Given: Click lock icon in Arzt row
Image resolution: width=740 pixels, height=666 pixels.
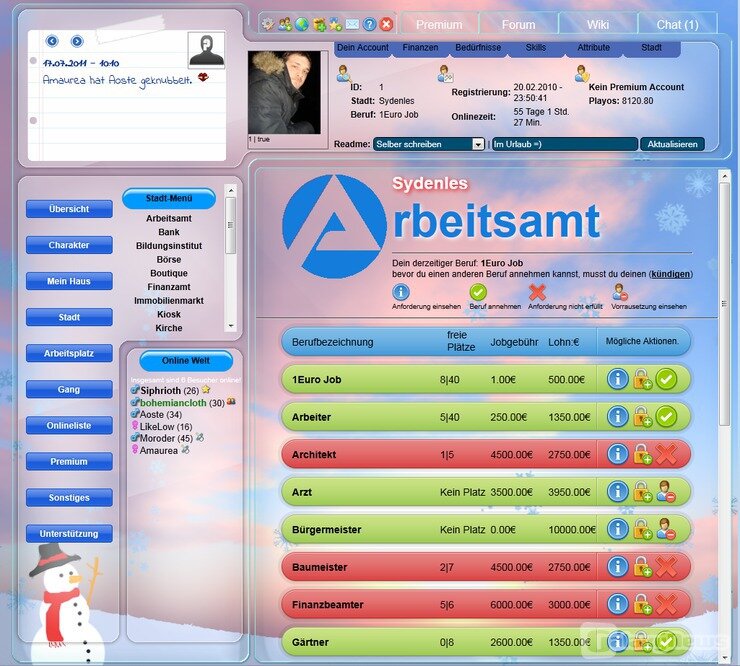Looking at the screenshot, I should [642, 492].
